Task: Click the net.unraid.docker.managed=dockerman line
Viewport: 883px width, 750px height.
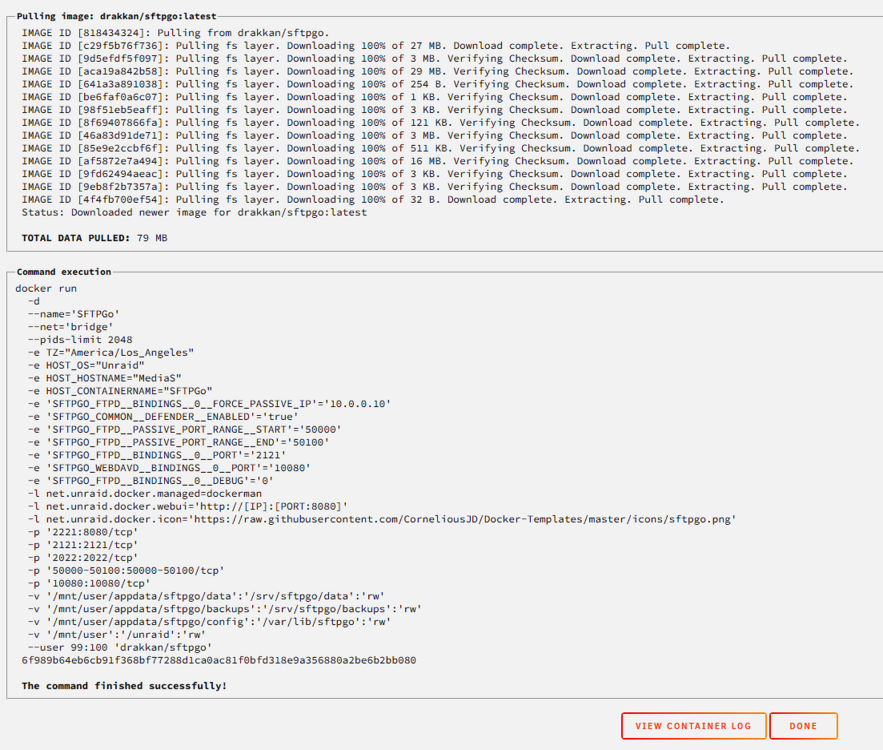Action: [145, 494]
